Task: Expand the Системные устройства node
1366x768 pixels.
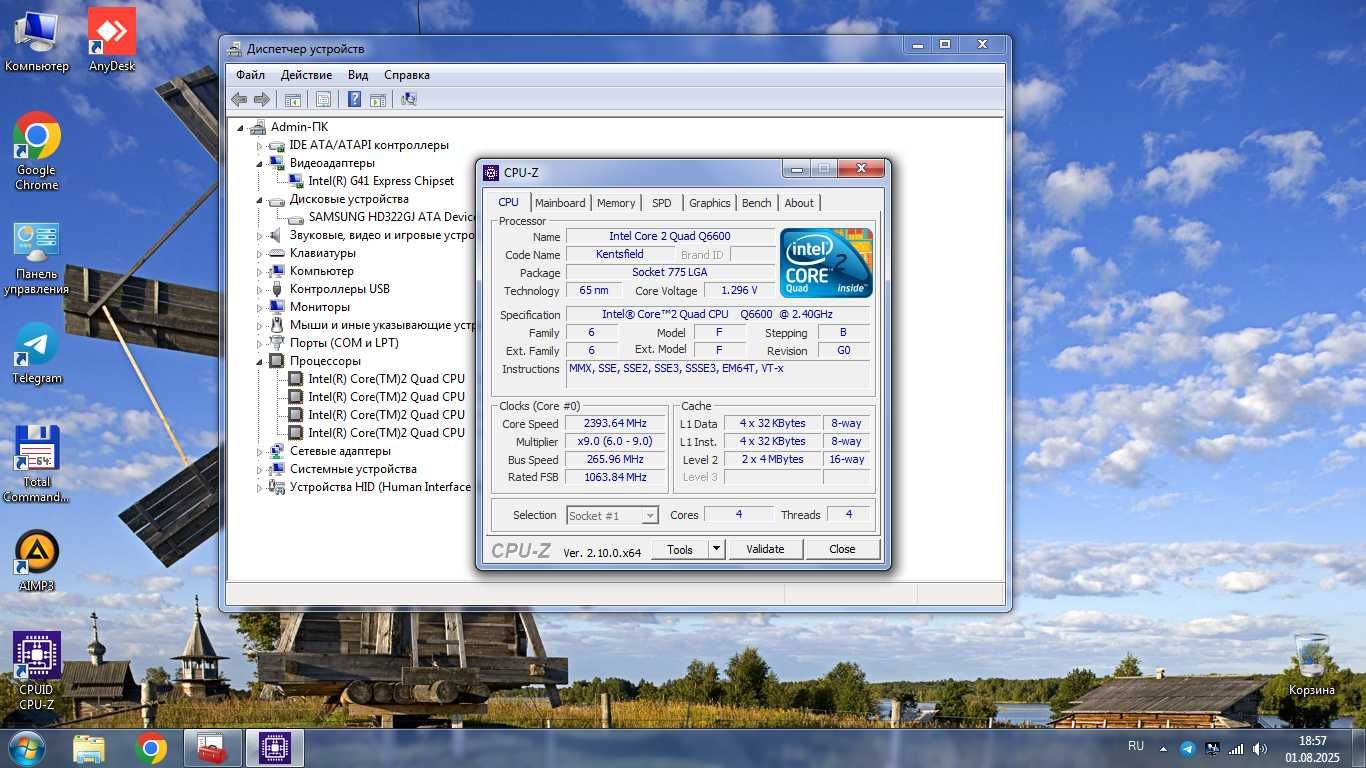Action: pos(259,470)
